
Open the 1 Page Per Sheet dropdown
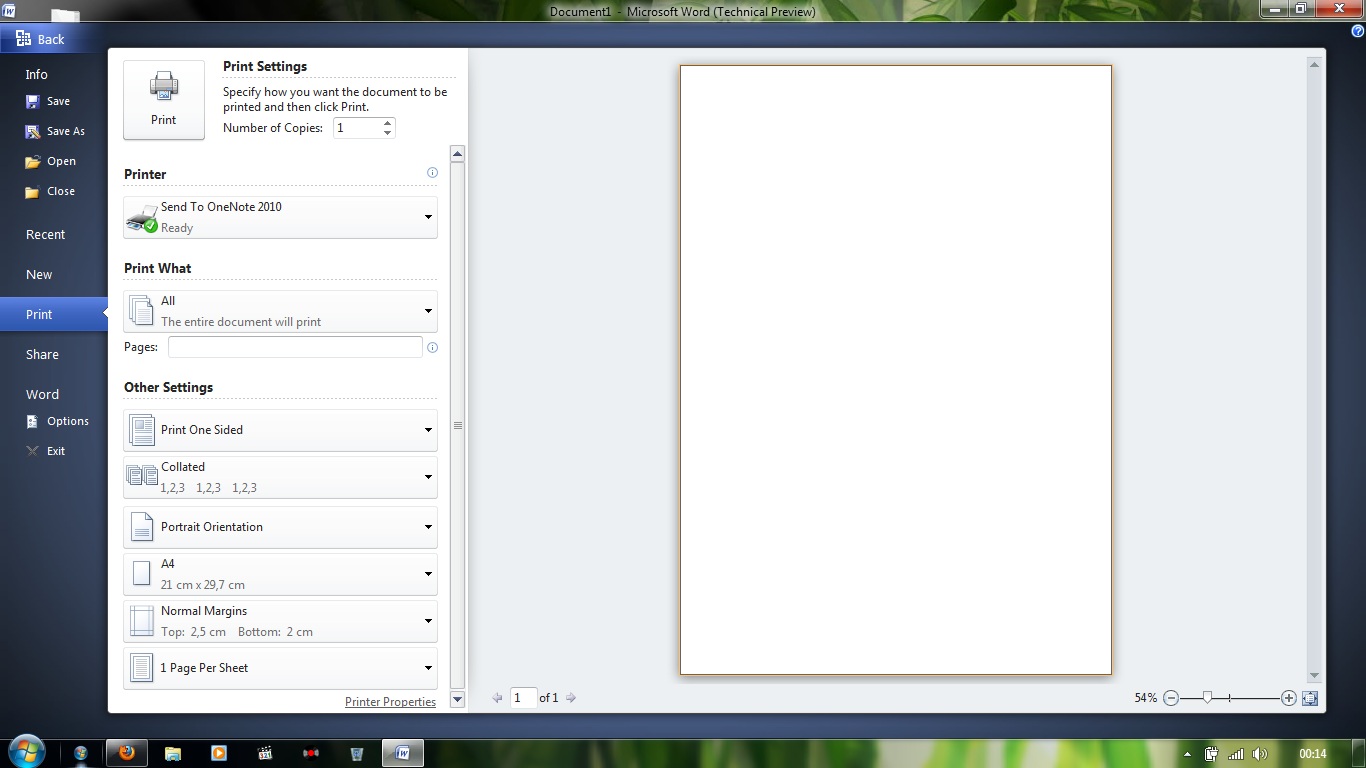pyautogui.click(x=280, y=668)
